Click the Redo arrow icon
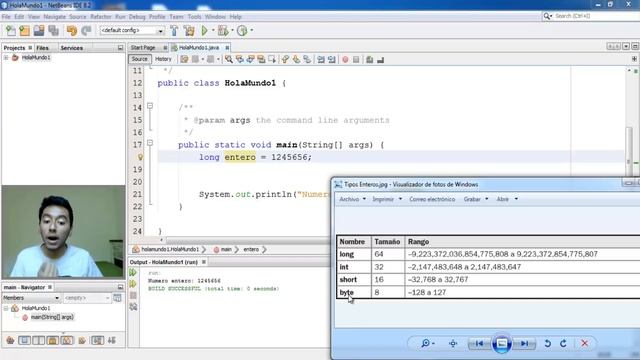The image size is (640, 360). tap(86, 31)
